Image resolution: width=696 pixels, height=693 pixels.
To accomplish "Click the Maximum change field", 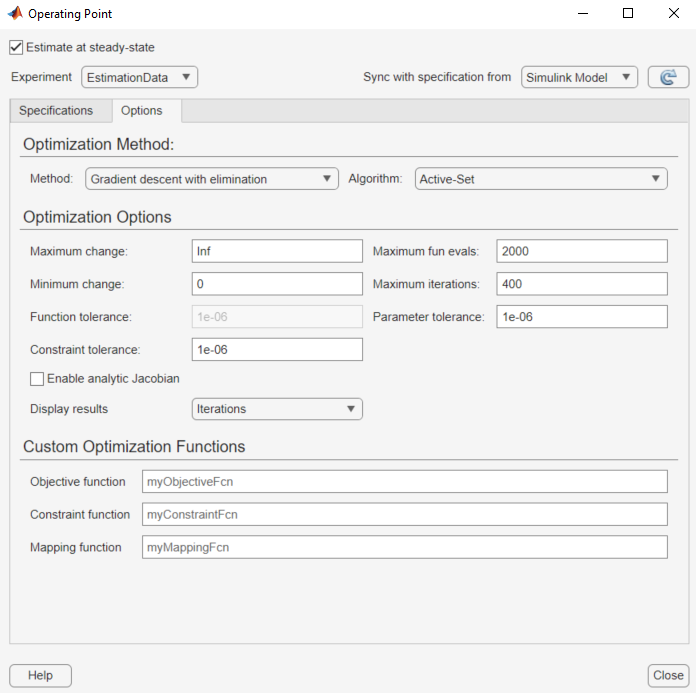I will click(x=277, y=251).
